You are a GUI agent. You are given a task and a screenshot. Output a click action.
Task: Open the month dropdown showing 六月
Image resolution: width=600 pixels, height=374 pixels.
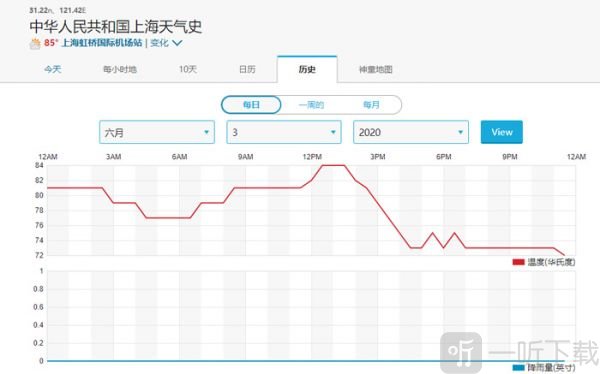coord(157,132)
